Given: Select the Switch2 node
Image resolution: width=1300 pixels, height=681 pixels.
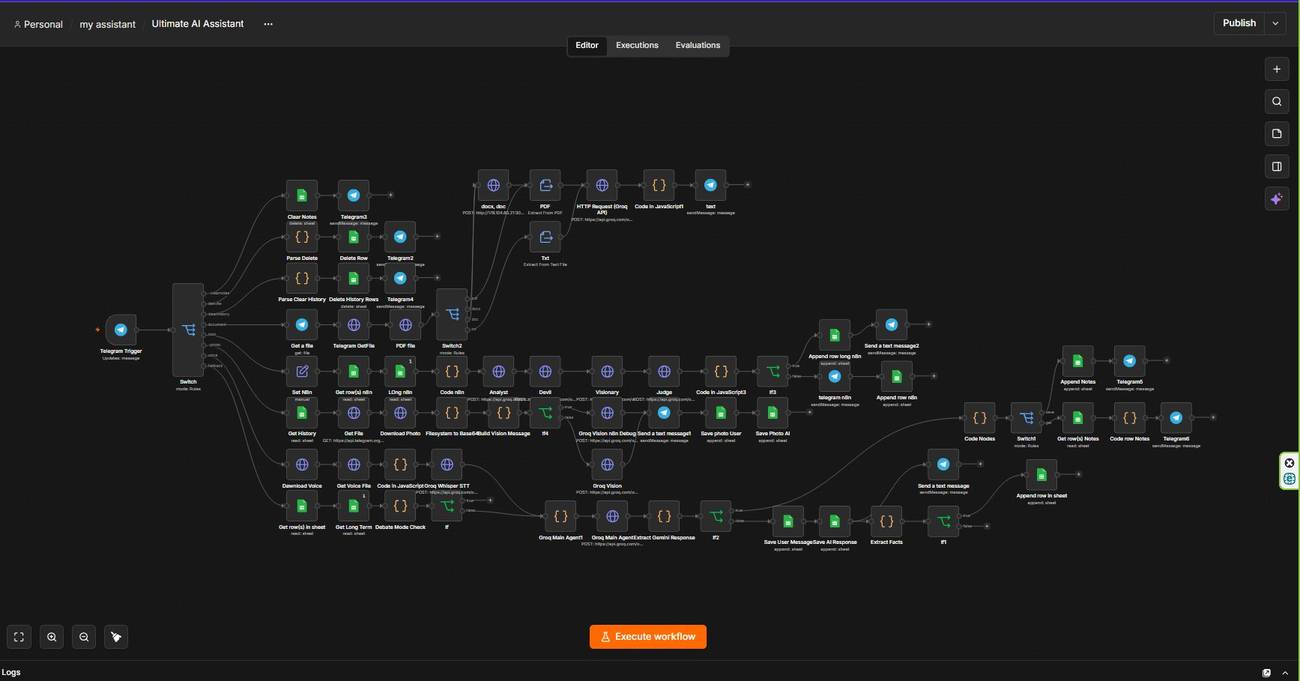Looking at the screenshot, I should tap(452, 314).
